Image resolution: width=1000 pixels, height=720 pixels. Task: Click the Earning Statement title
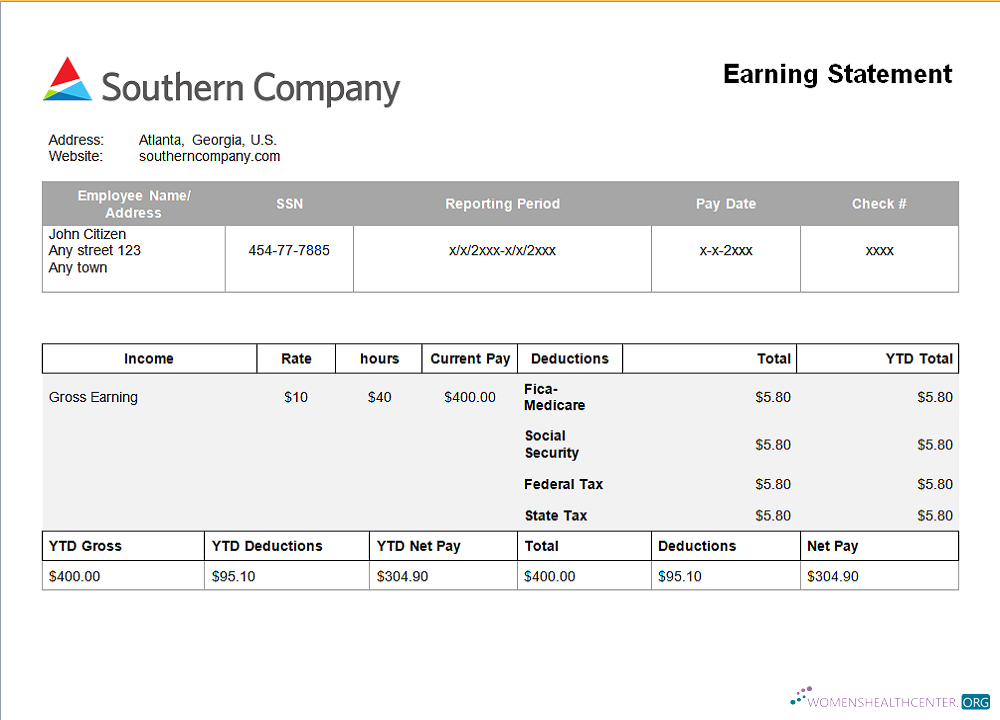coord(837,74)
